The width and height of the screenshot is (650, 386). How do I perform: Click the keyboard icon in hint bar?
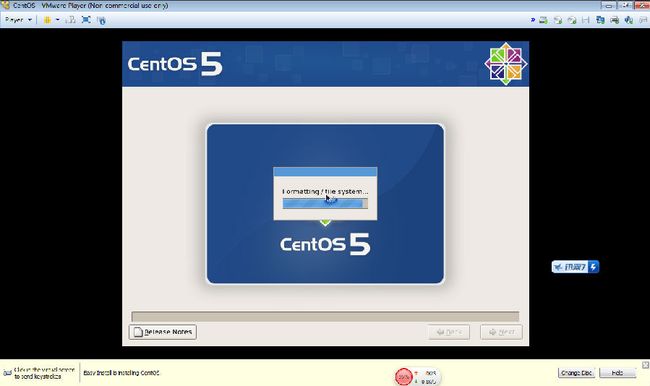[x=7, y=373]
